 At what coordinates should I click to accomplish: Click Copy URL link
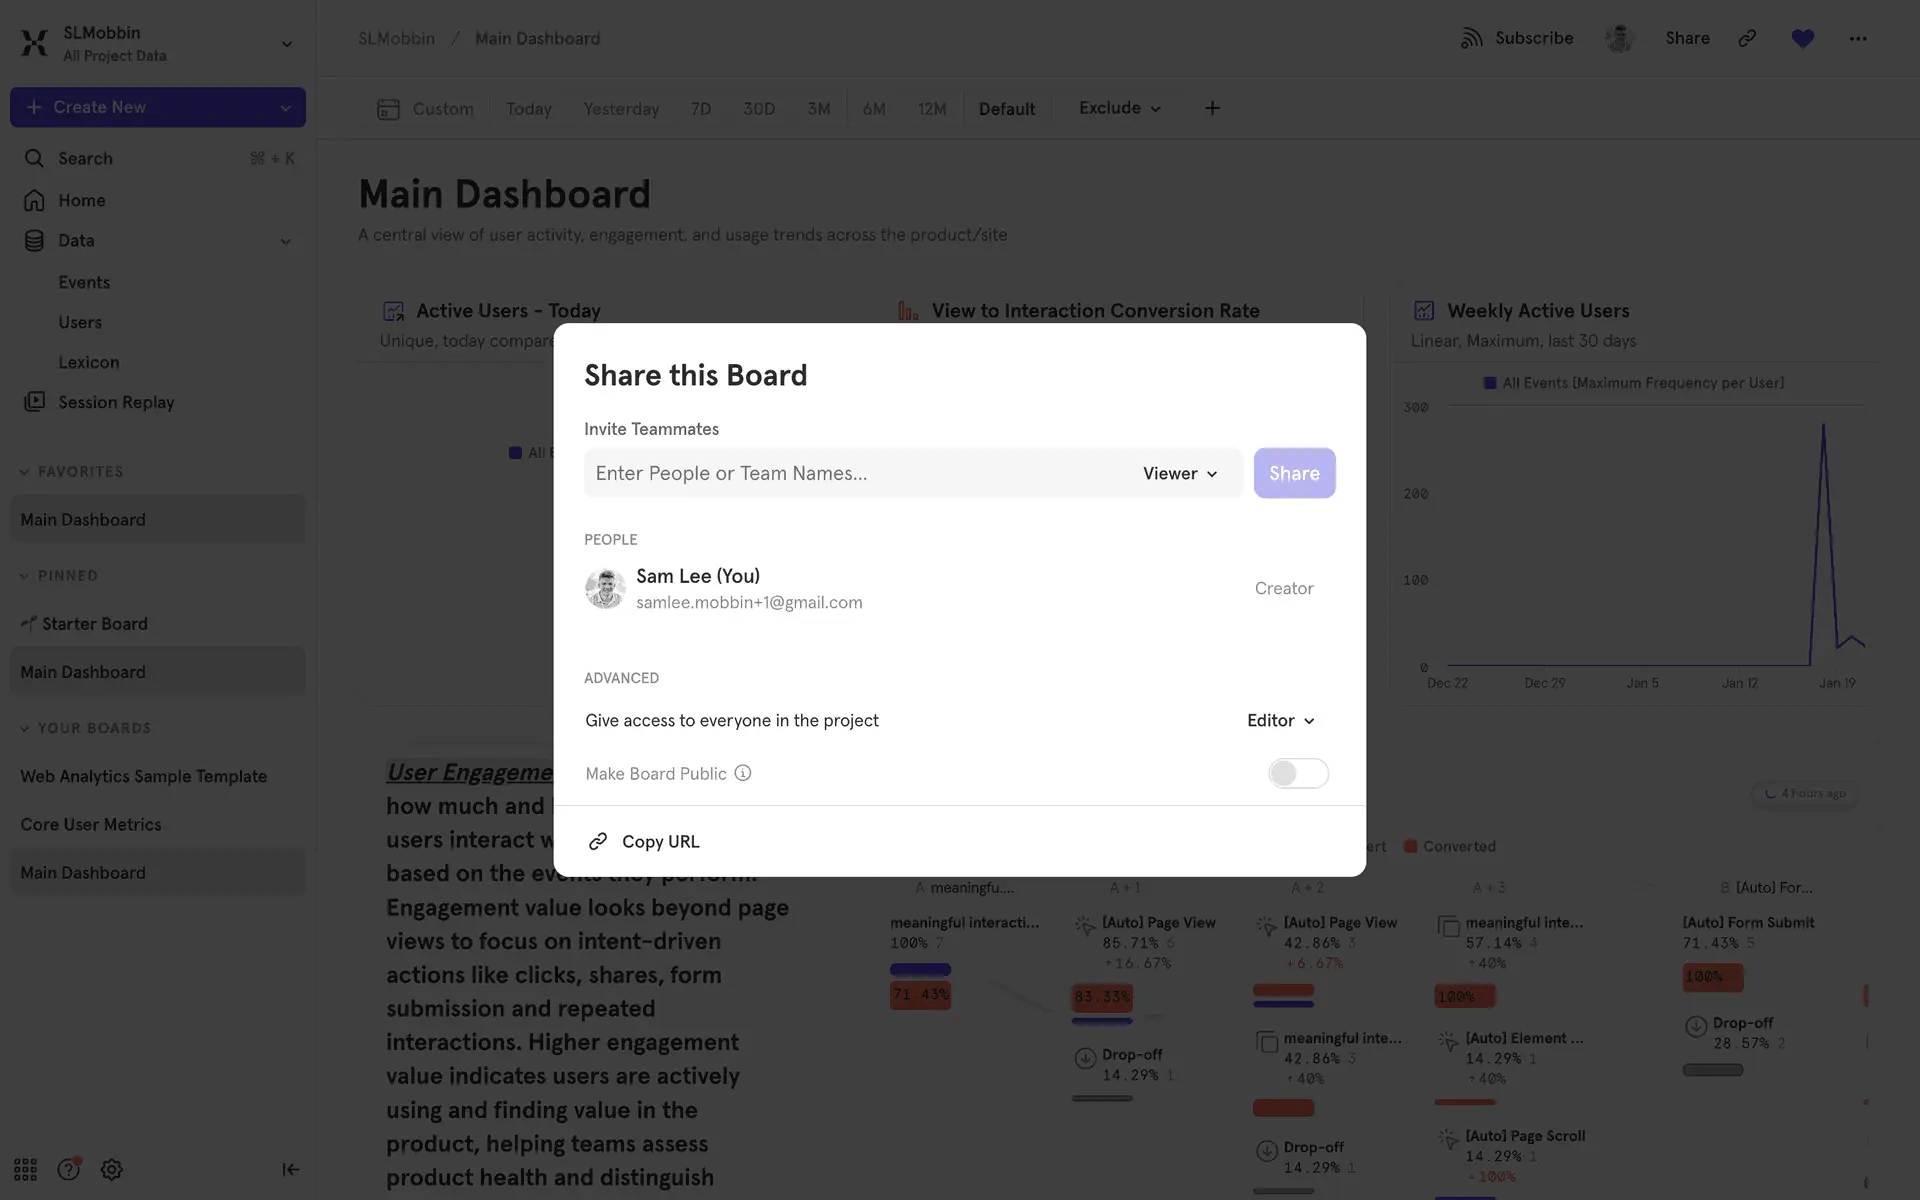click(x=660, y=842)
